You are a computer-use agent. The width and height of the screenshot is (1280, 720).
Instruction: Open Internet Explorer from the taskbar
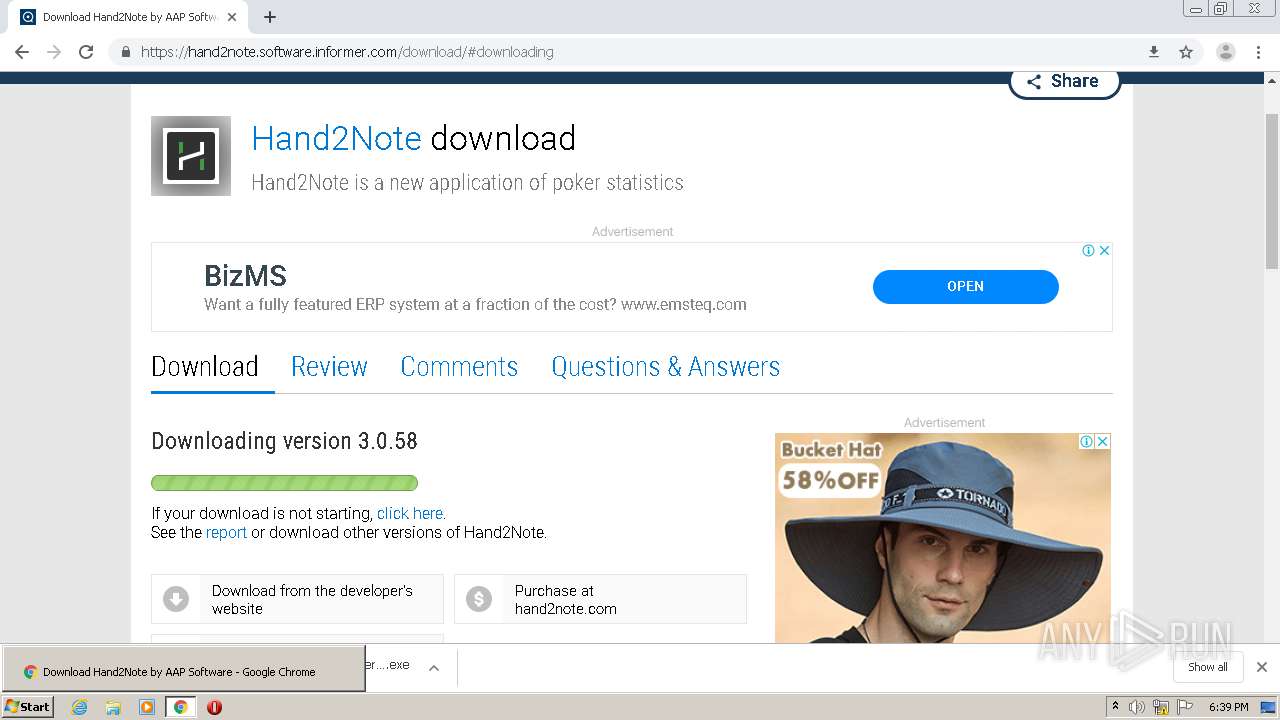click(80, 707)
